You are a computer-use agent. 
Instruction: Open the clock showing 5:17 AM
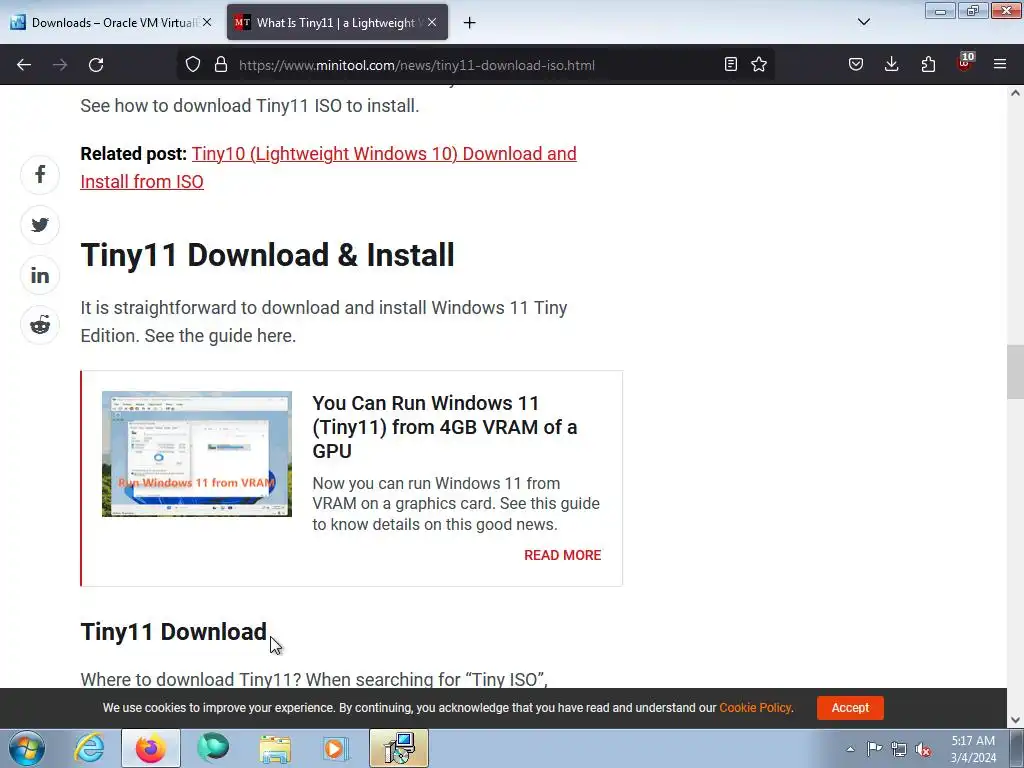[973, 748]
